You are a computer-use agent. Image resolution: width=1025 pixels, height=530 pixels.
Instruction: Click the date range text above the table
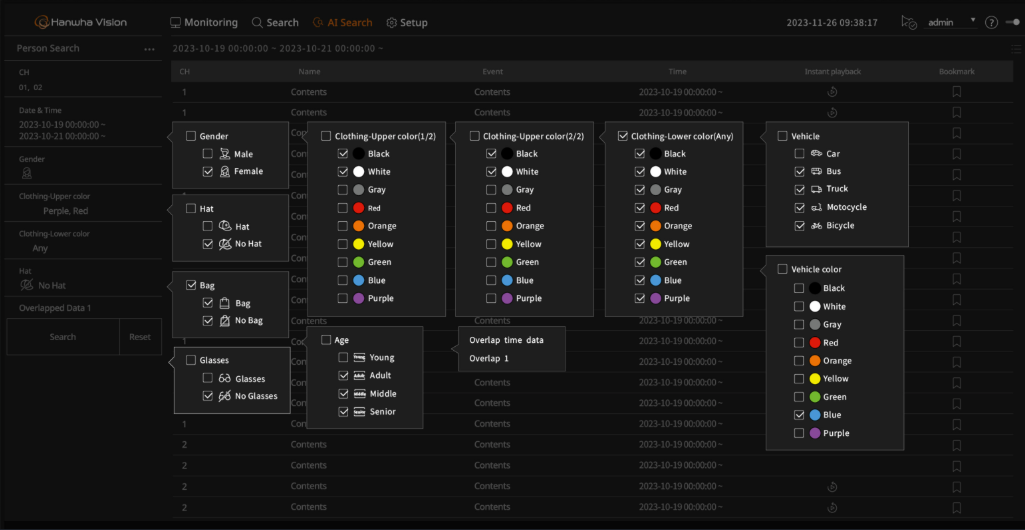(x=278, y=48)
